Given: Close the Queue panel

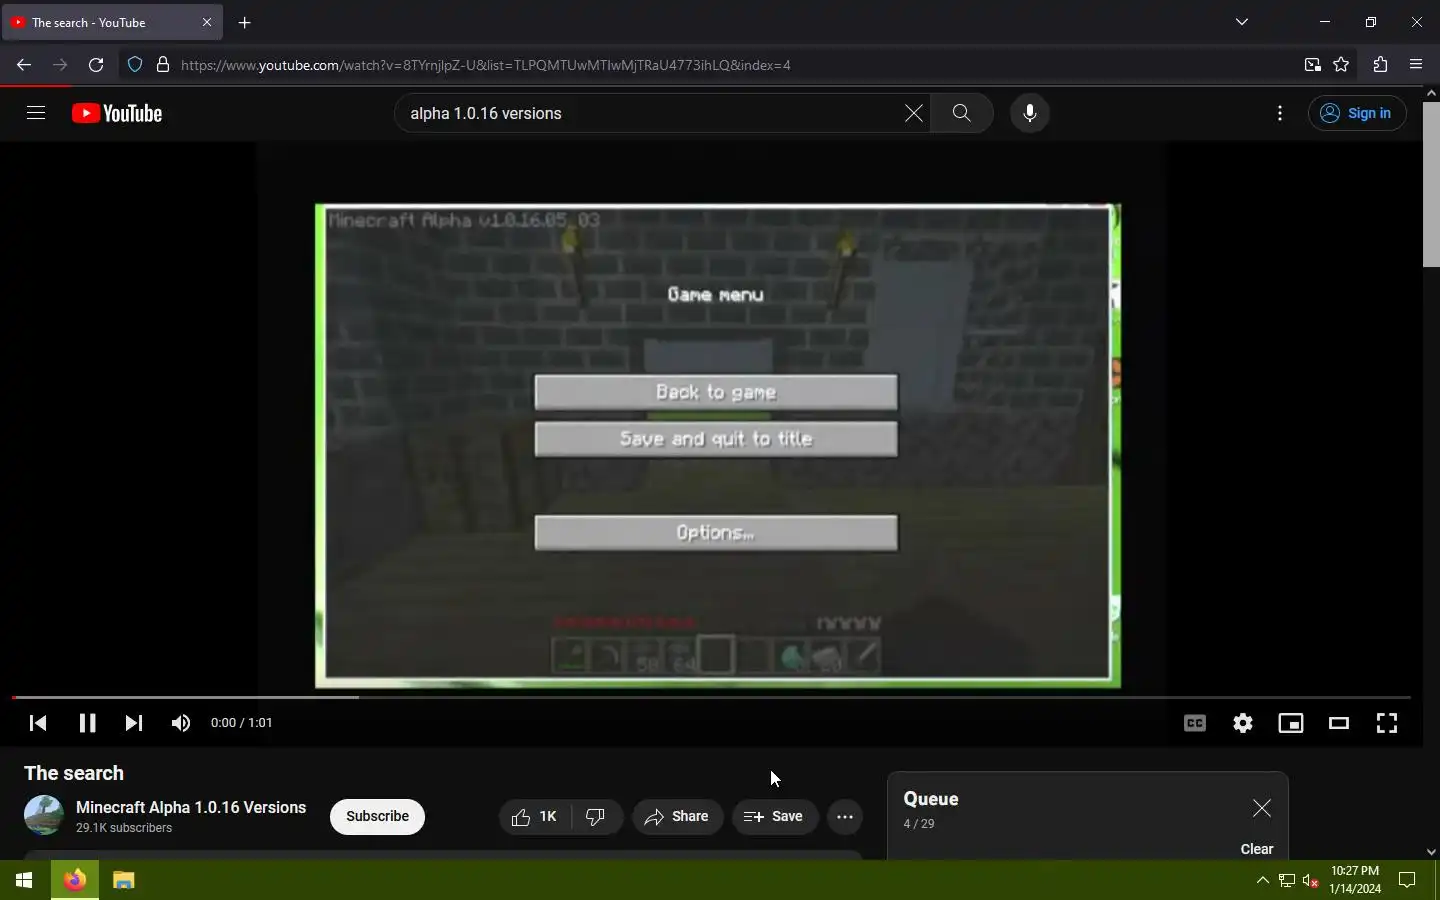Looking at the screenshot, I should pyautogui.click(x=1262, y=808).
